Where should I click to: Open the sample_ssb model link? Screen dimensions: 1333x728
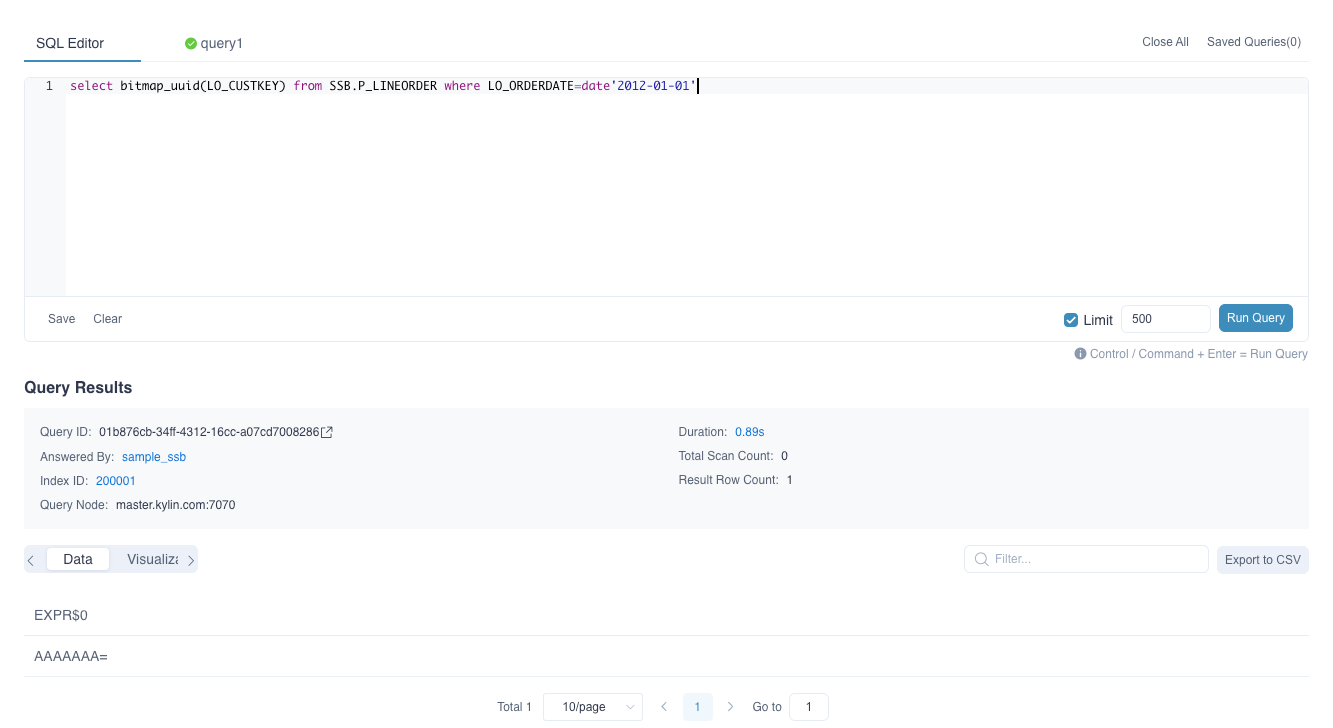[154, 457]
